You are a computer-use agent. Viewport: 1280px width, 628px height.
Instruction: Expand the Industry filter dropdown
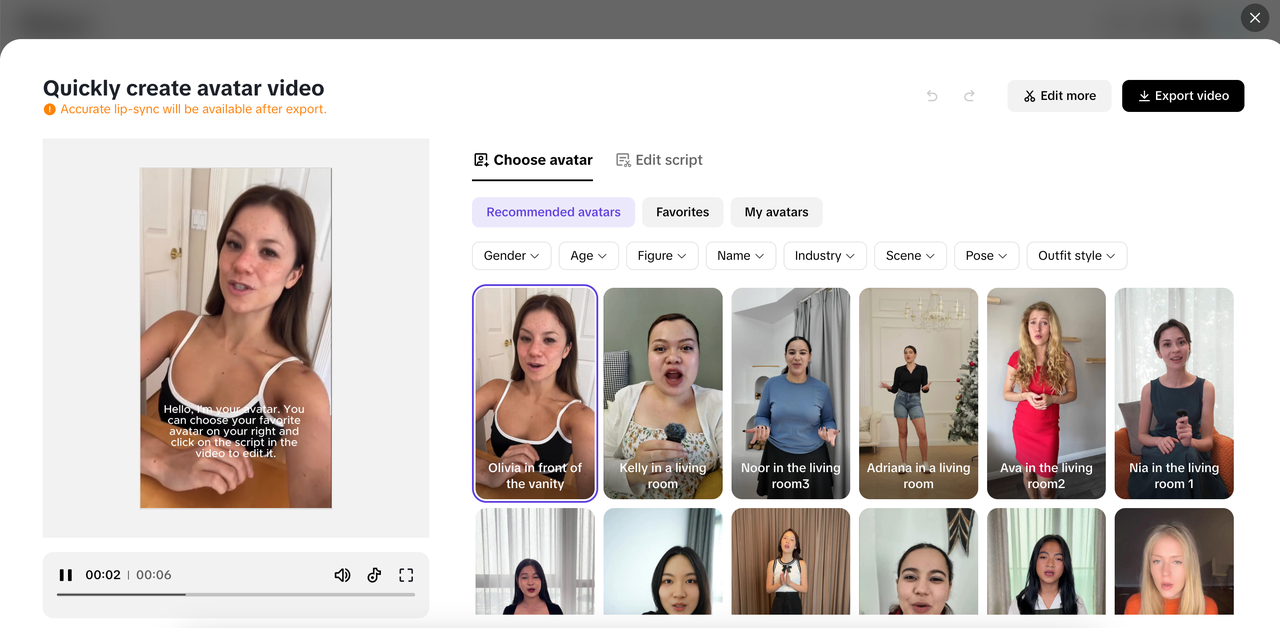point(825,256)
